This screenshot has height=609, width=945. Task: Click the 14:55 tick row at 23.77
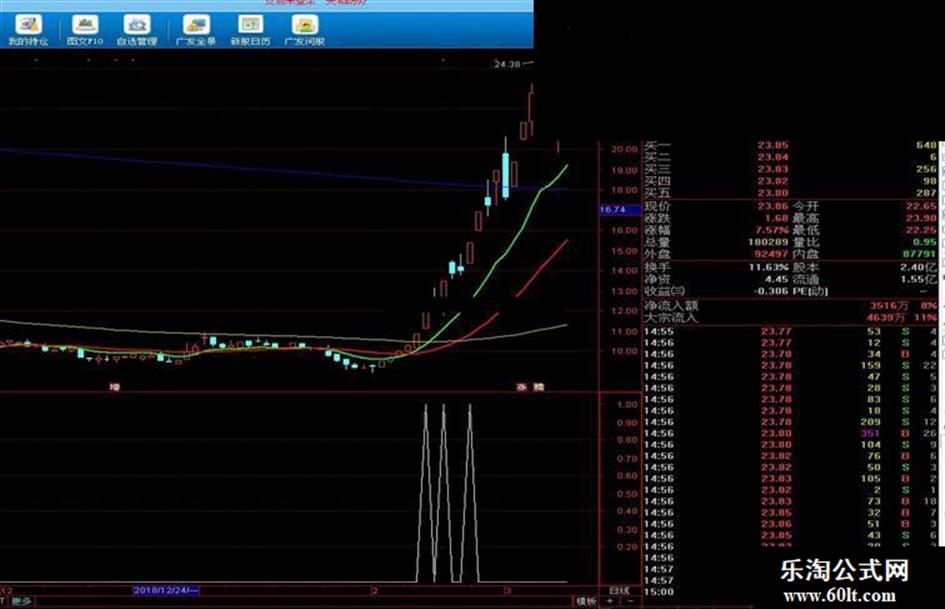(x=790, y=331)
